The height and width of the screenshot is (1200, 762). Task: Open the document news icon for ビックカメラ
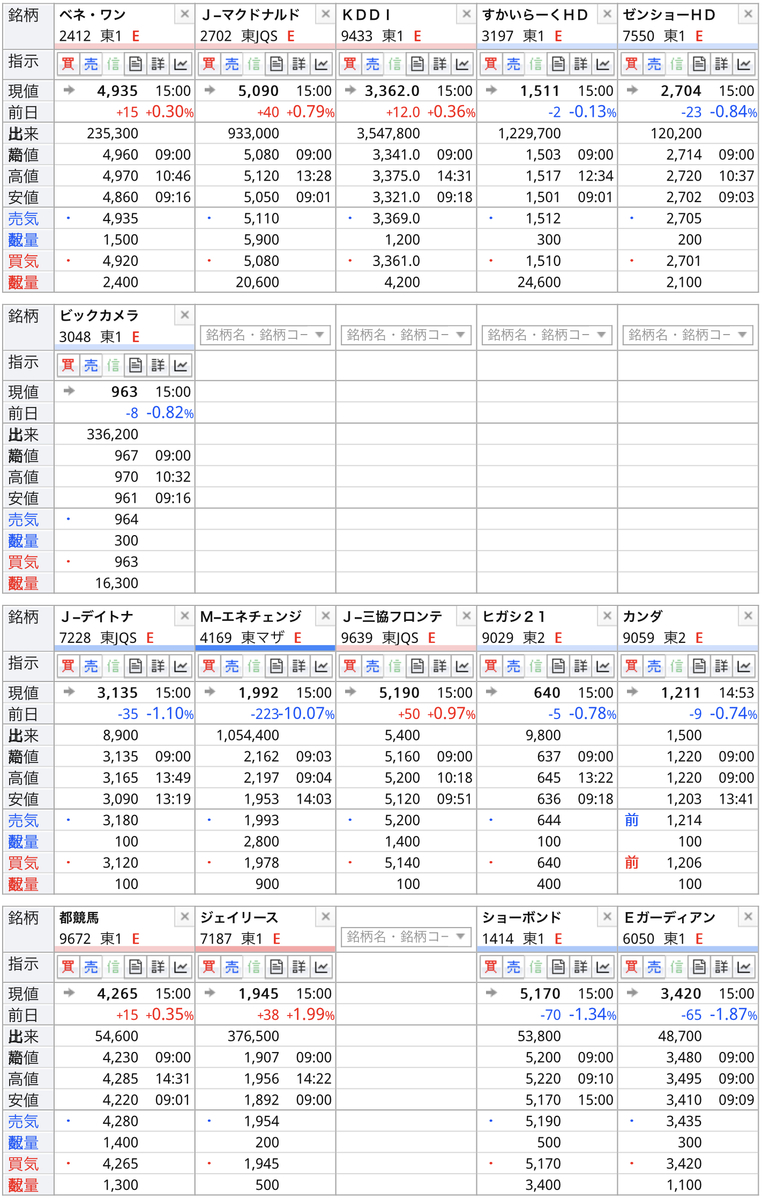136,366
